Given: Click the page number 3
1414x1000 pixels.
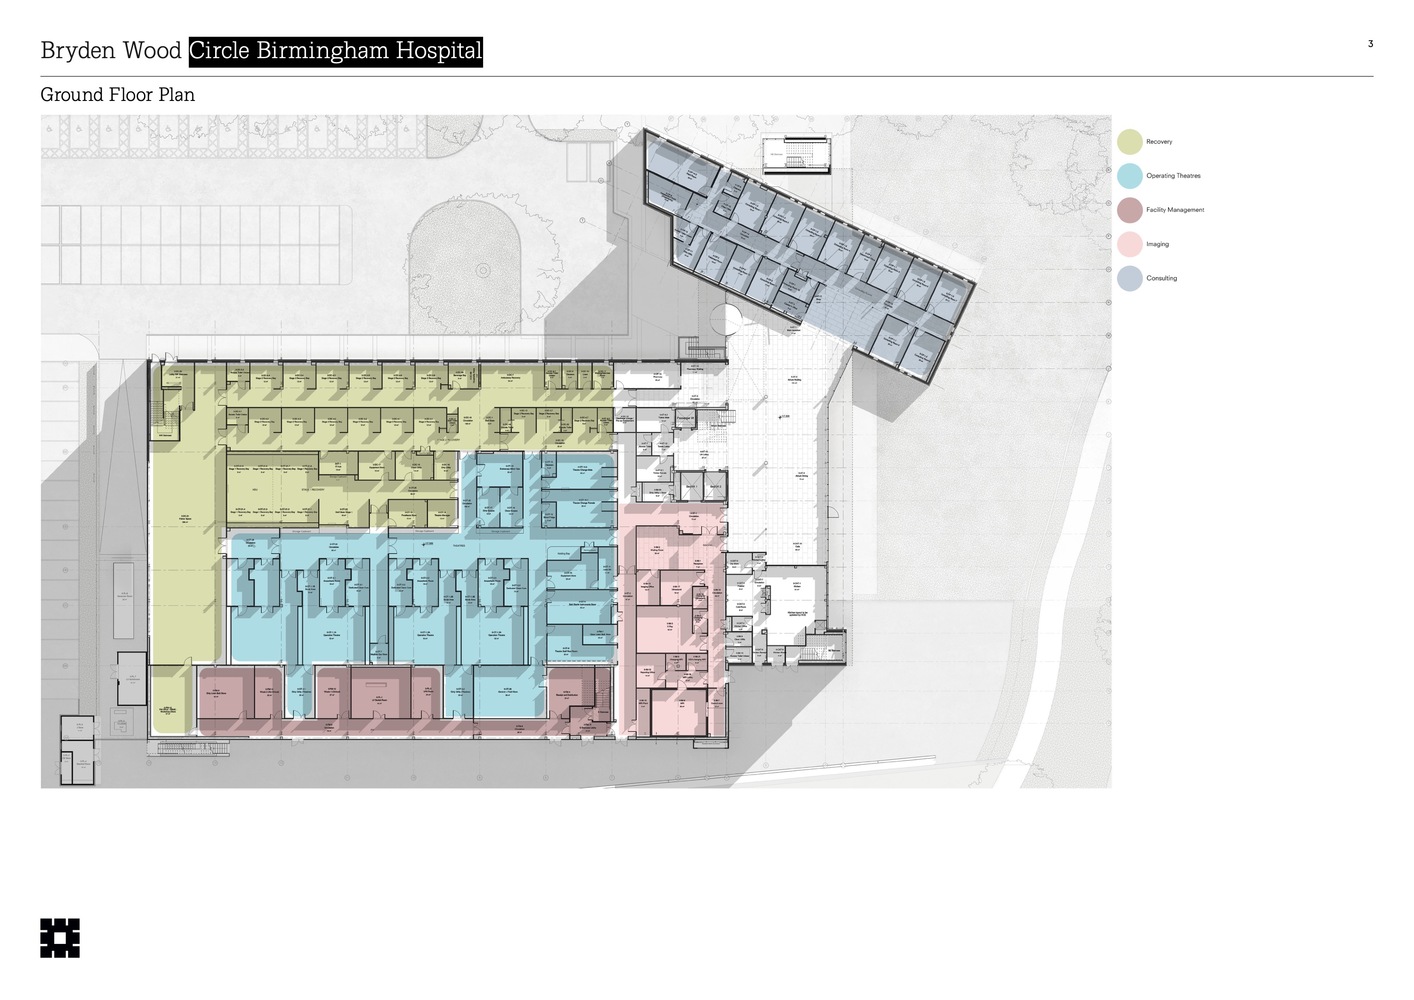Looking at the screenshot, I should tap(1370, 44).
